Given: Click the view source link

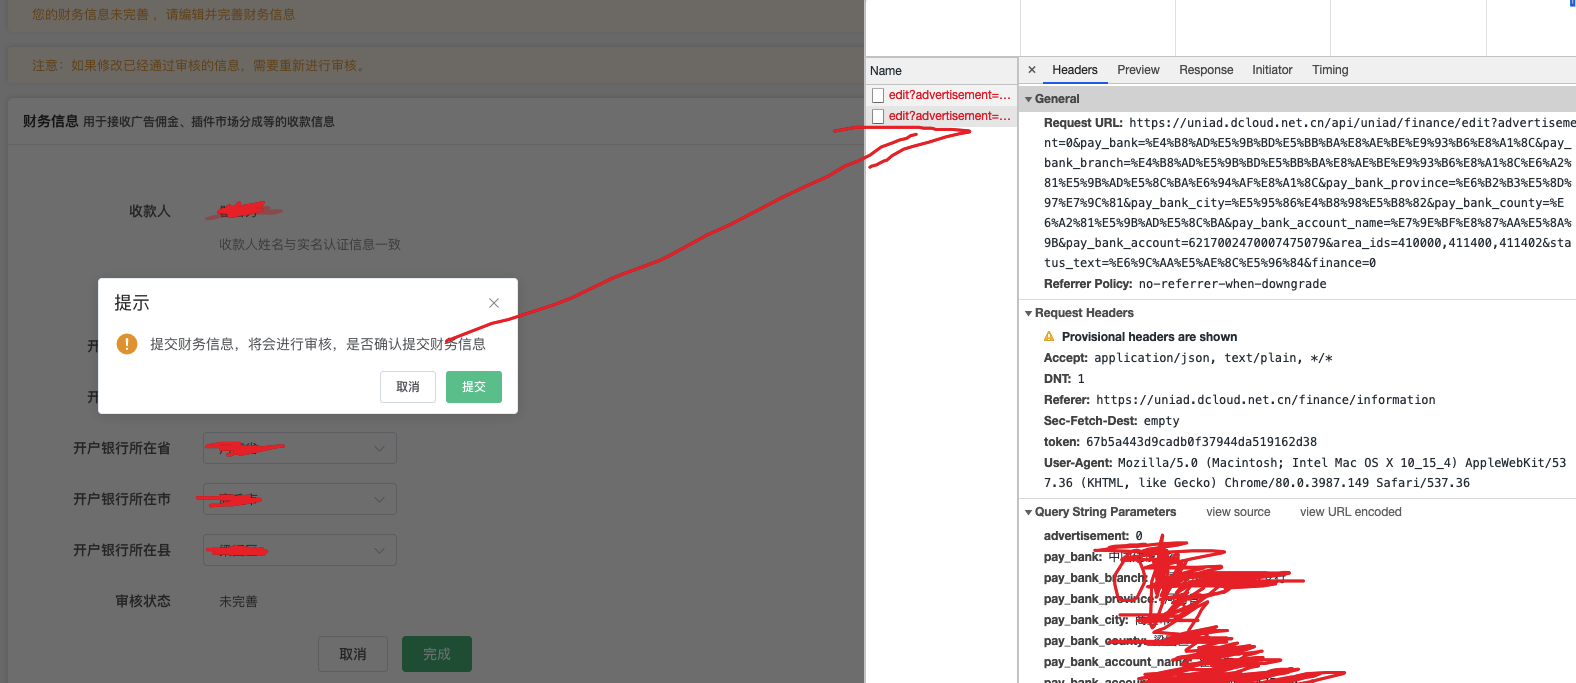Looking at the screenshot, I should (1238, 512).
